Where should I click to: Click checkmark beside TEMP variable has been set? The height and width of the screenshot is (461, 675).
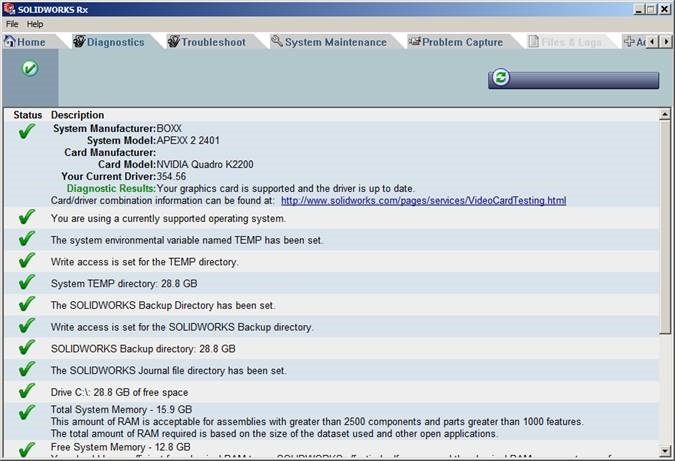pyautogui.click(x=27, y=238)
